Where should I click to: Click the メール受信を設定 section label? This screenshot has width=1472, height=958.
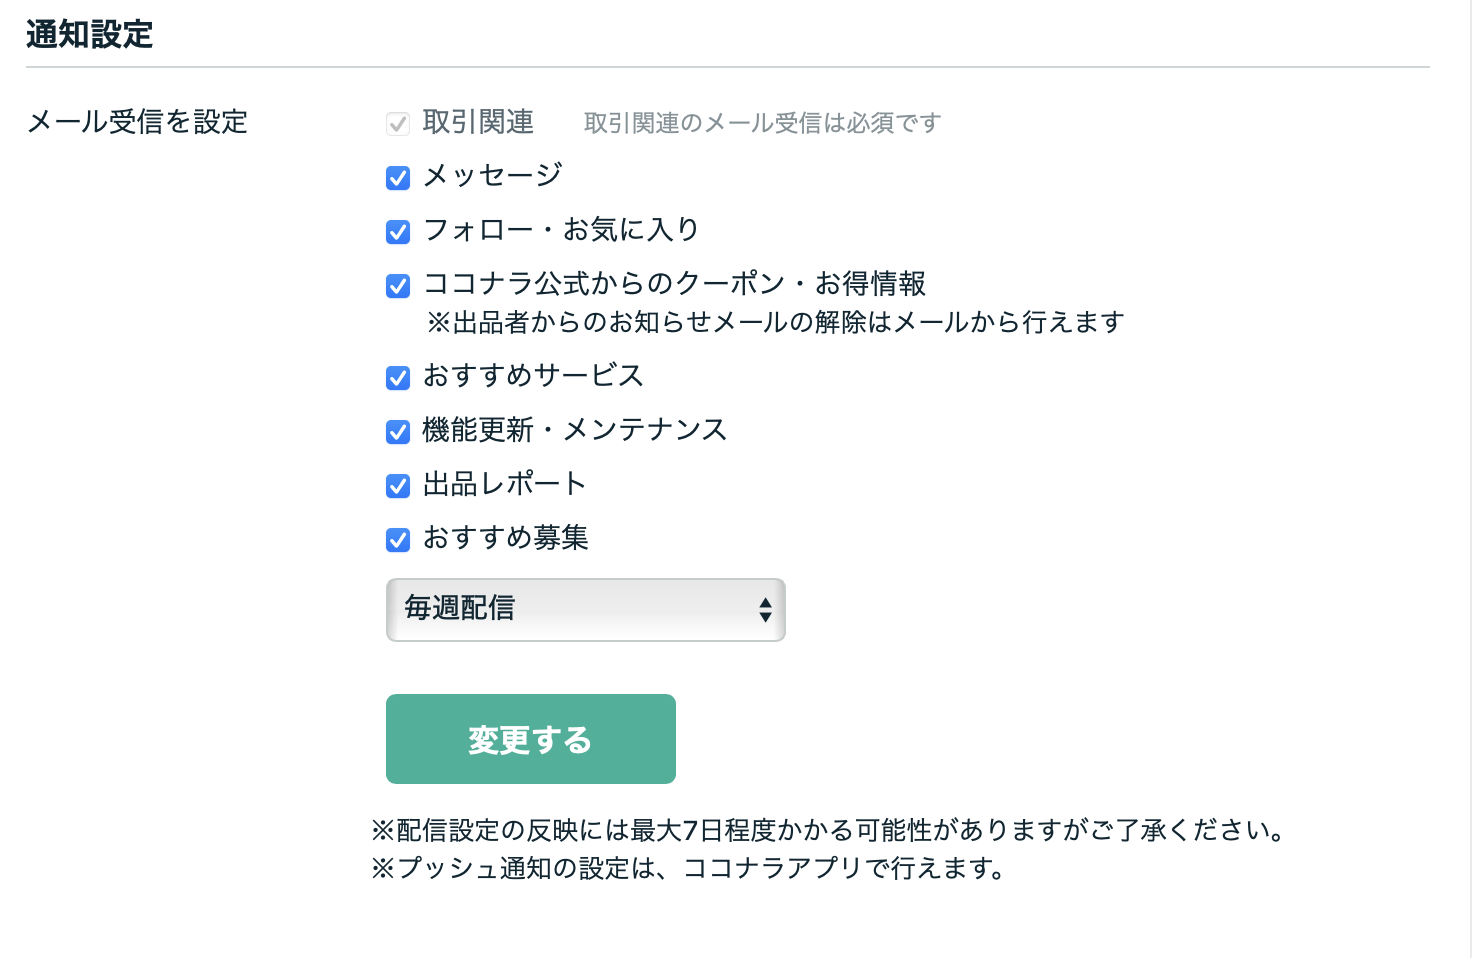pyautogui.click(x=137, y=122)
